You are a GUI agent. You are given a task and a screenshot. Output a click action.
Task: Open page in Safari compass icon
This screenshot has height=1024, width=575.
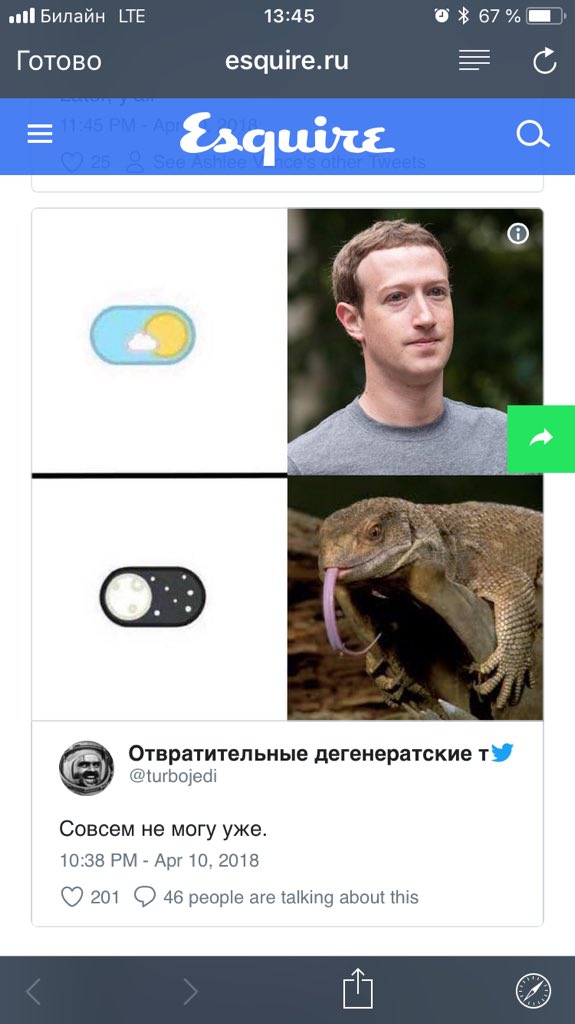(x=533, y=991)
